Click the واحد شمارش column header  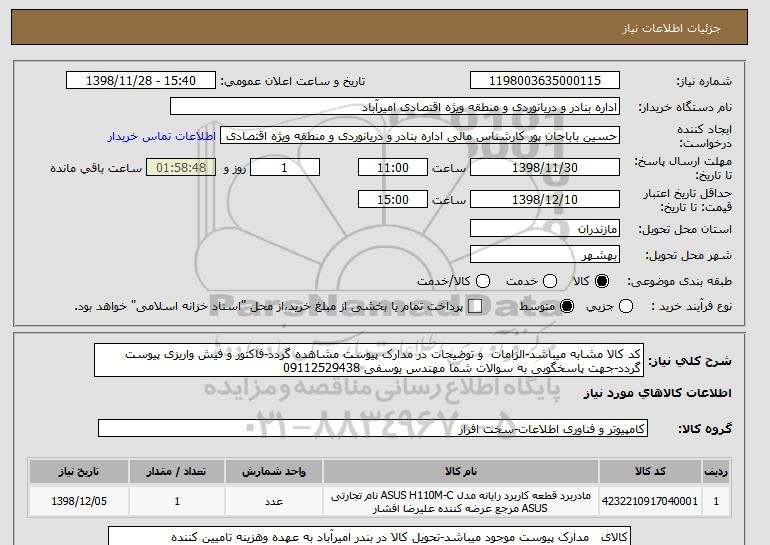274,471
